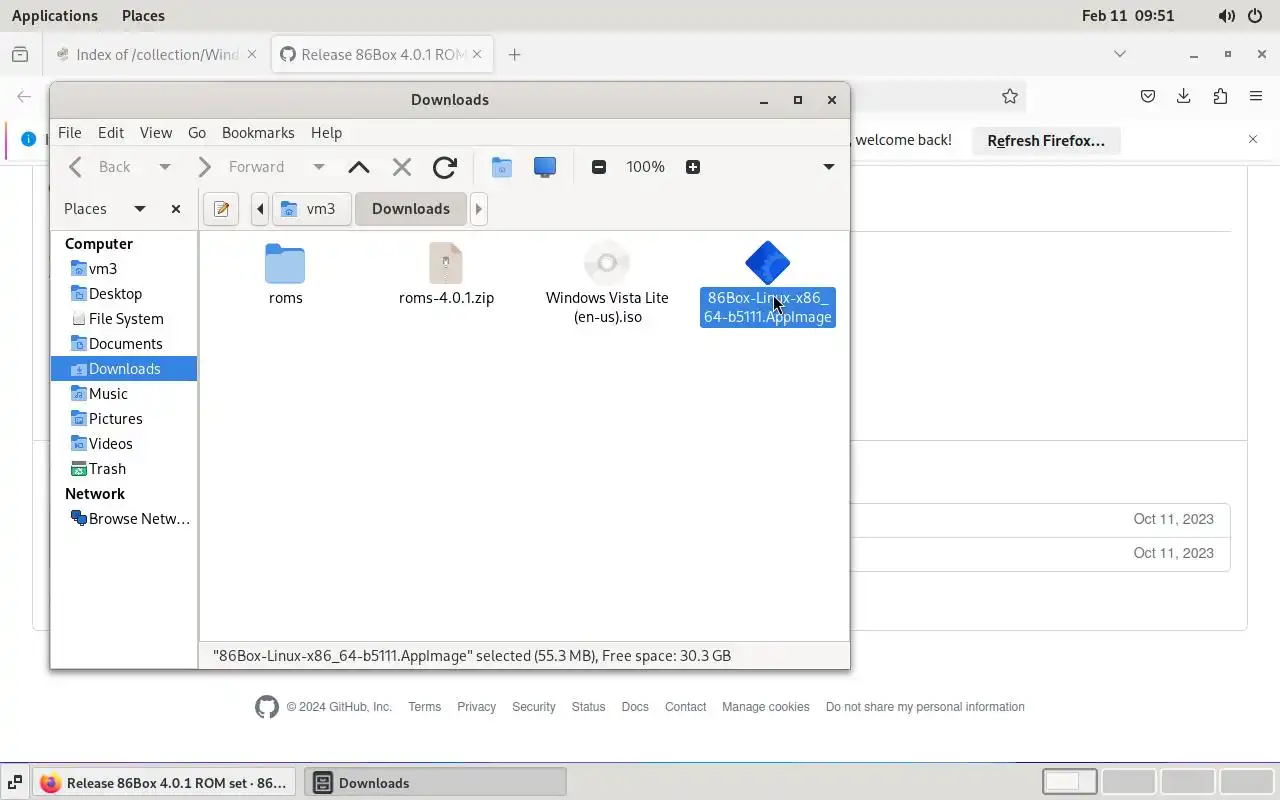Select the roms-4.0.1.zip archive
This screenshot has height=800, width=1280.
(446, 263)
